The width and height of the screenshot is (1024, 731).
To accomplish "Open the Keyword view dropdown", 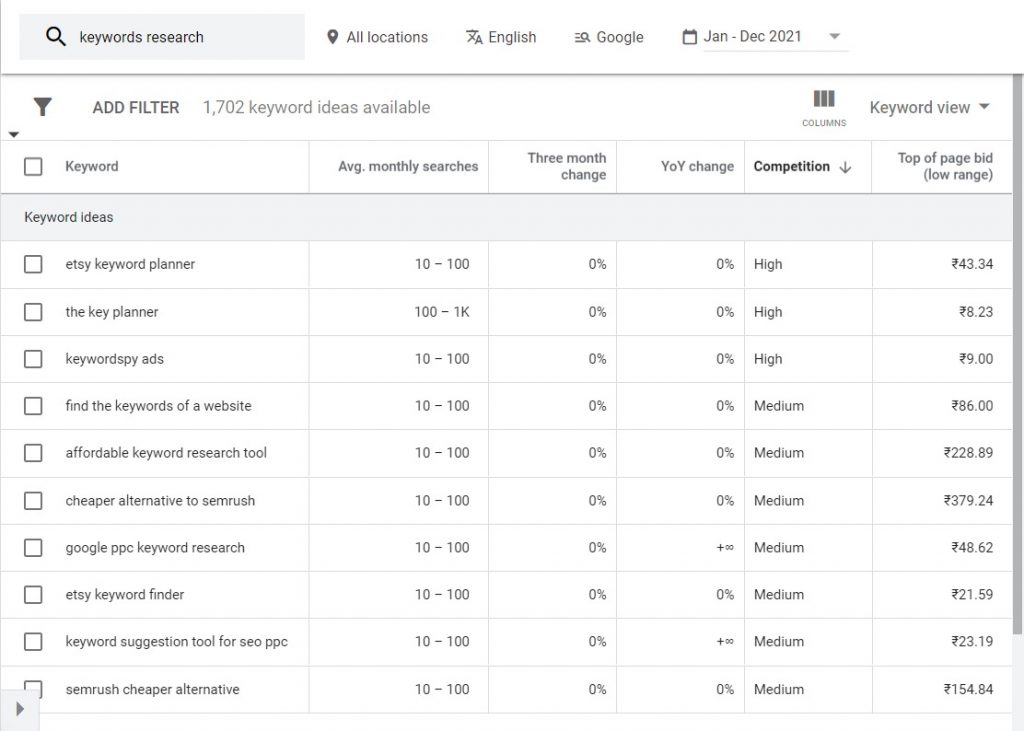I will pyautogui.click(x=929, y=107).
